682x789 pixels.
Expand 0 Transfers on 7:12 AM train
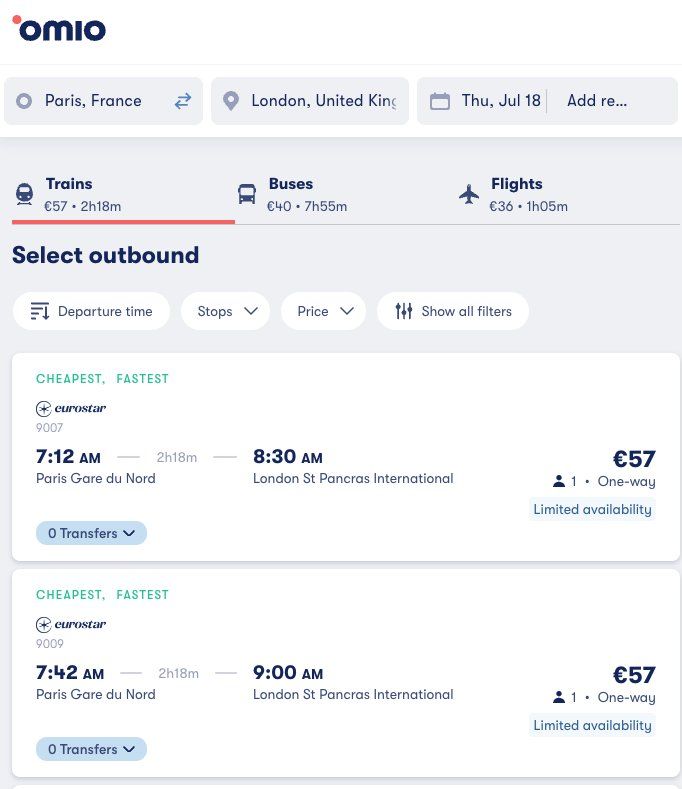coord(91,533)
